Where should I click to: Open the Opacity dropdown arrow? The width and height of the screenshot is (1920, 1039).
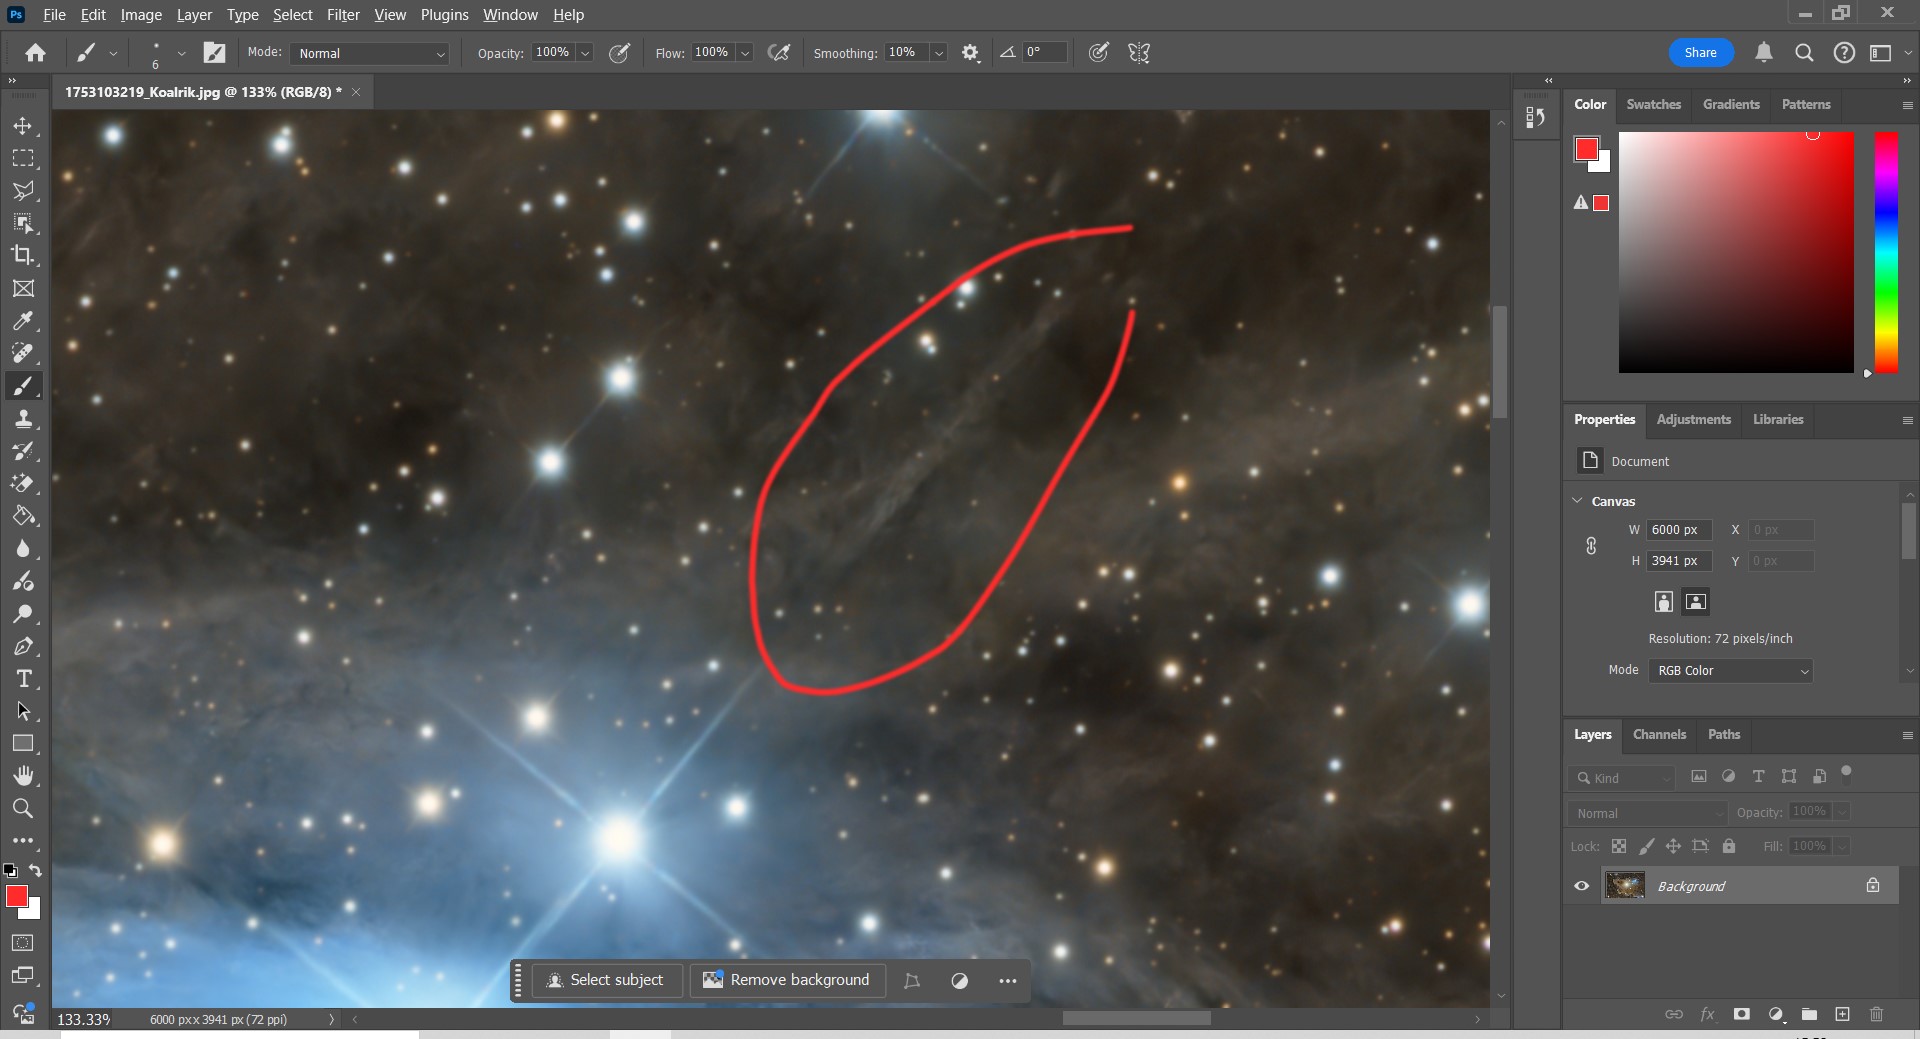pyautogui.click(x=585, y=53)
